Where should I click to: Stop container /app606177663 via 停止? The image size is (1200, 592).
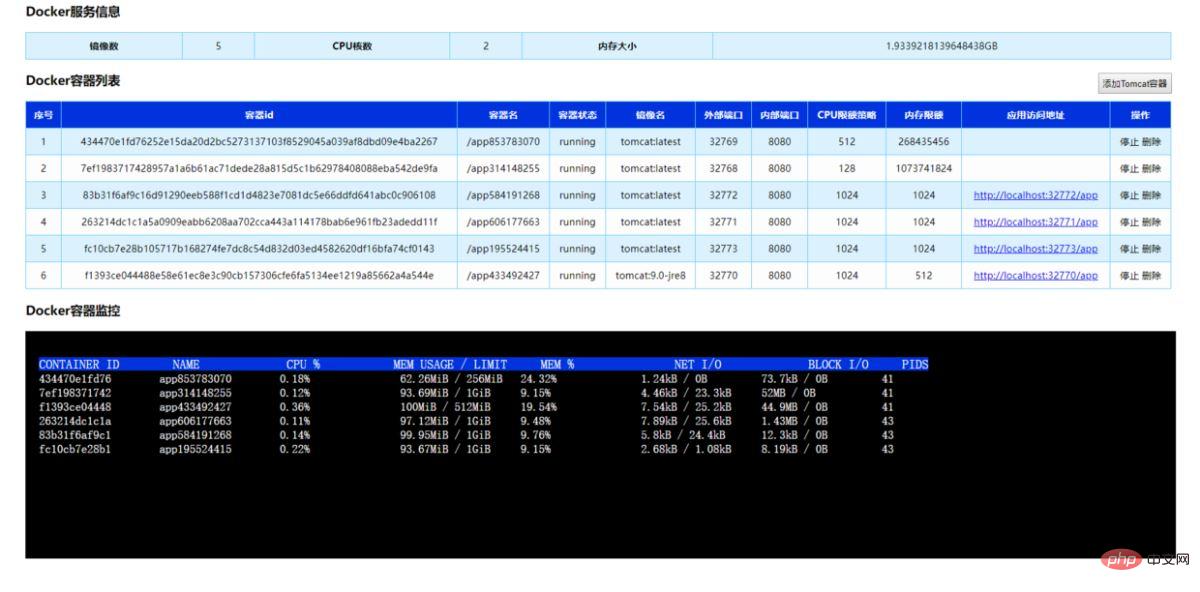(1129, 222)
